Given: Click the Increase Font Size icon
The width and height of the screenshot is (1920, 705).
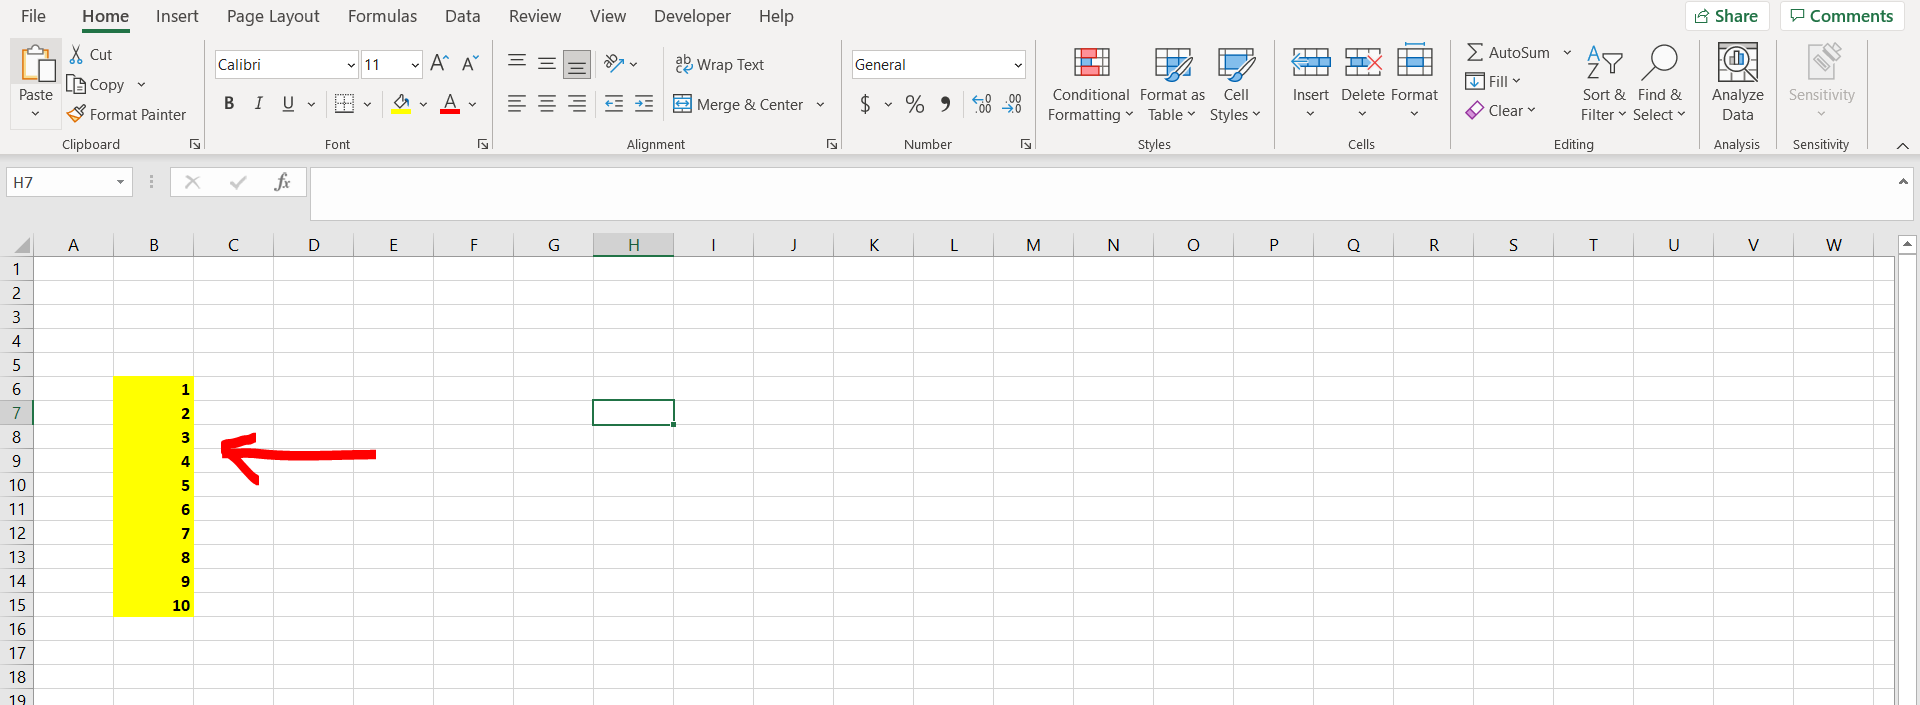Looking at the screenshot, I should click(439, 64).
